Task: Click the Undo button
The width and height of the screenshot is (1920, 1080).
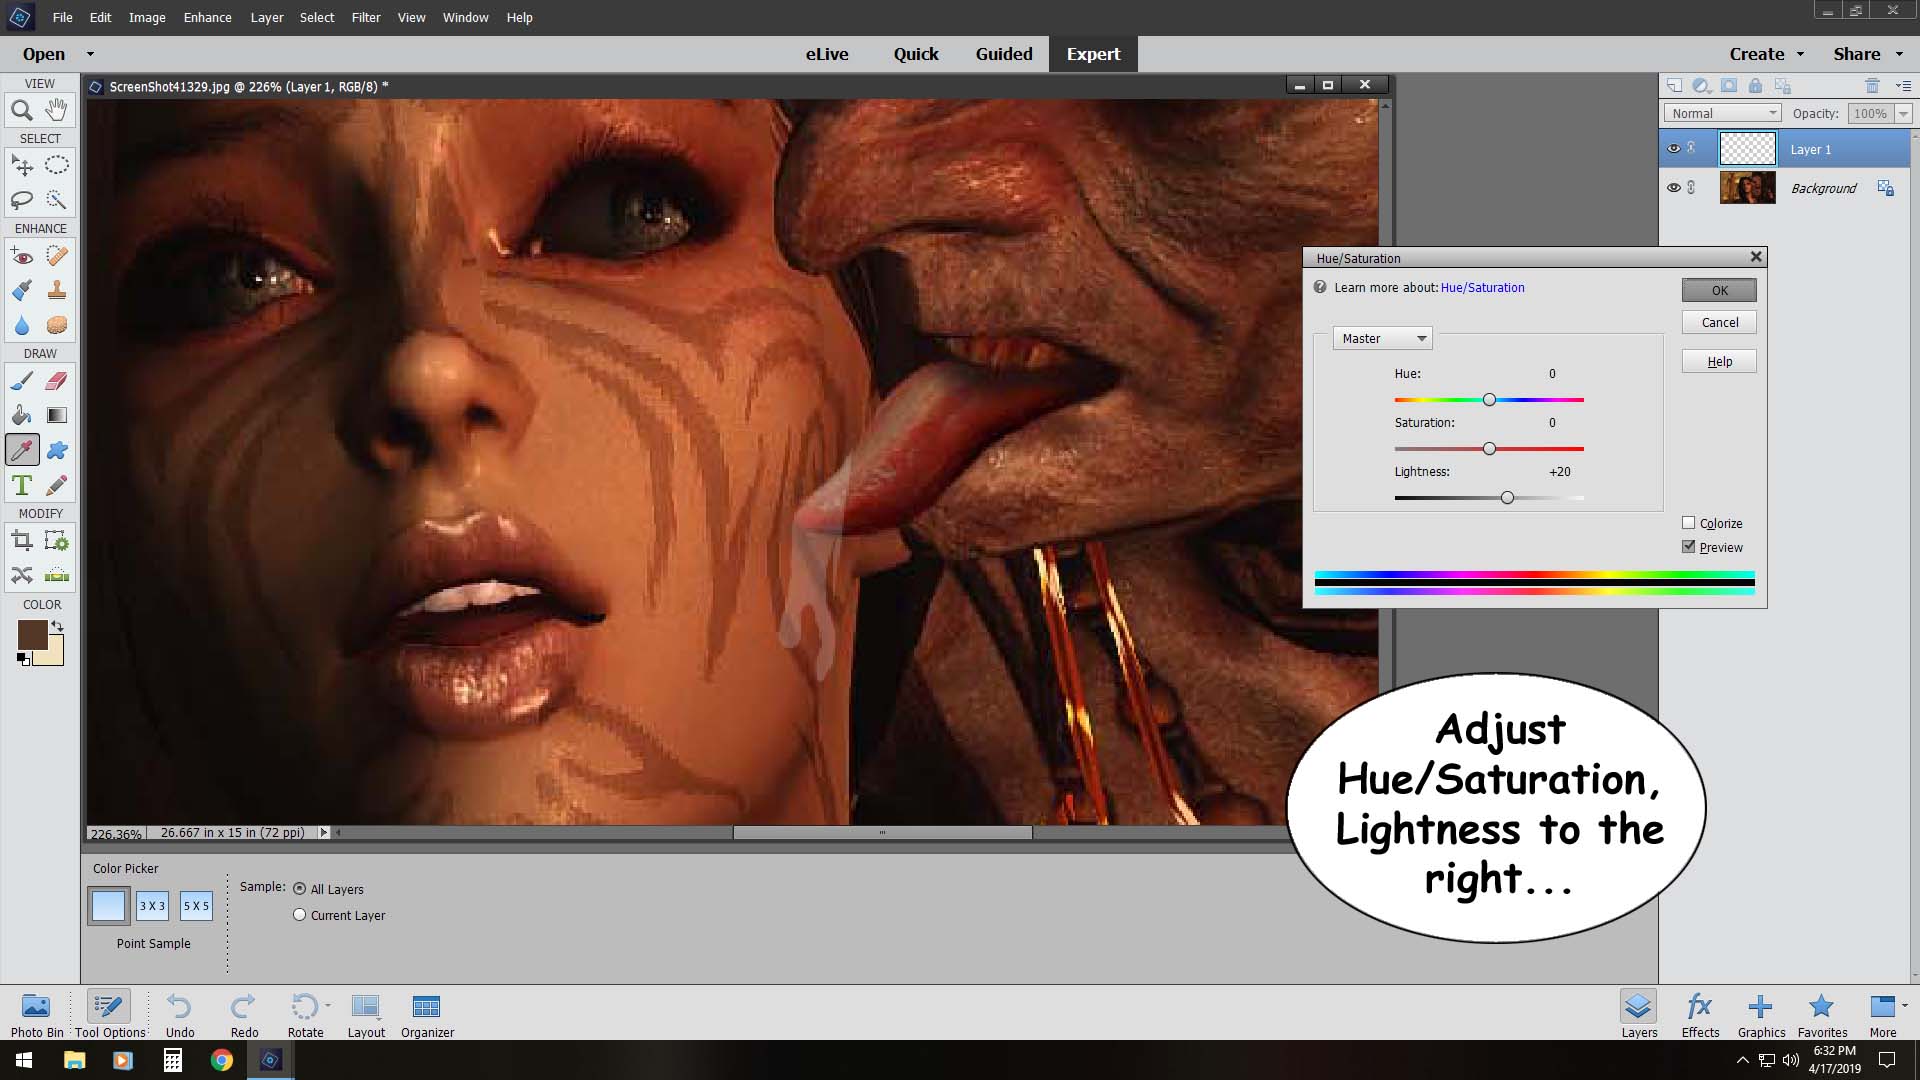Action: pyautogui.click(x=180, y=1014)
